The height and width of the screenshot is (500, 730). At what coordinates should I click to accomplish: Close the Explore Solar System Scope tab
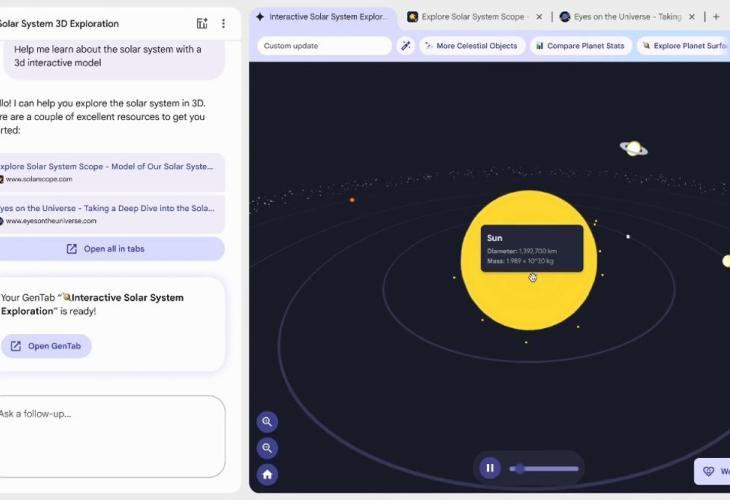[x=539, y=17]
